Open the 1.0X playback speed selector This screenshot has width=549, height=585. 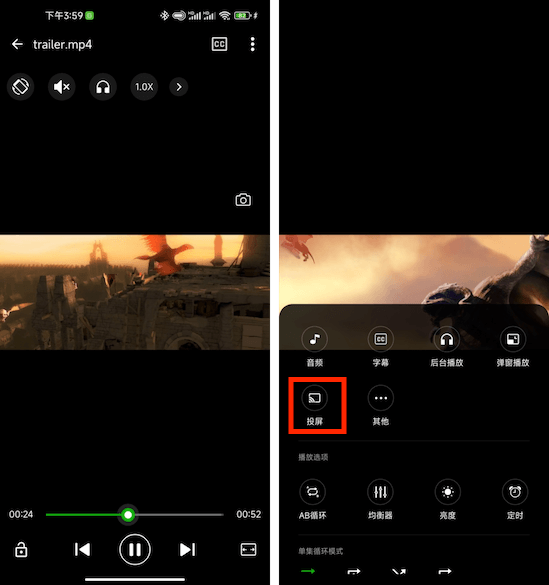[144, 87]
